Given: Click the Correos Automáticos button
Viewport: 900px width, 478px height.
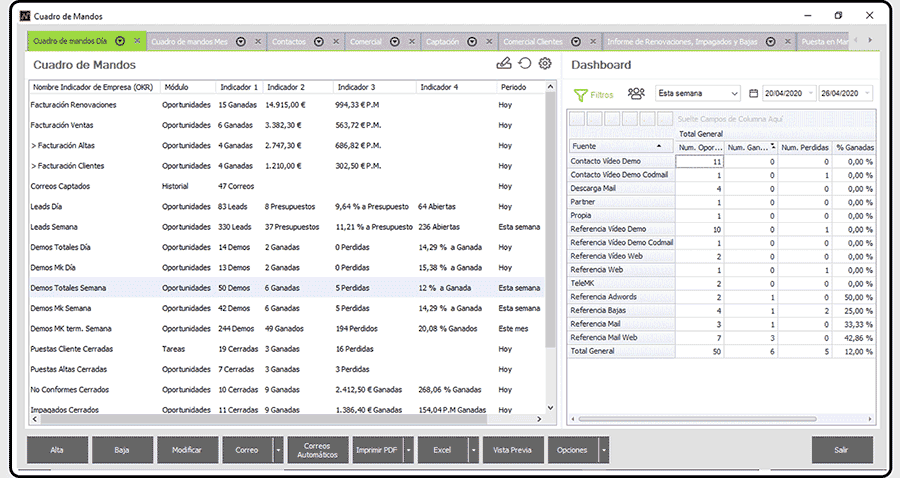Looking at the screenshot, I should tap(318, 450).
